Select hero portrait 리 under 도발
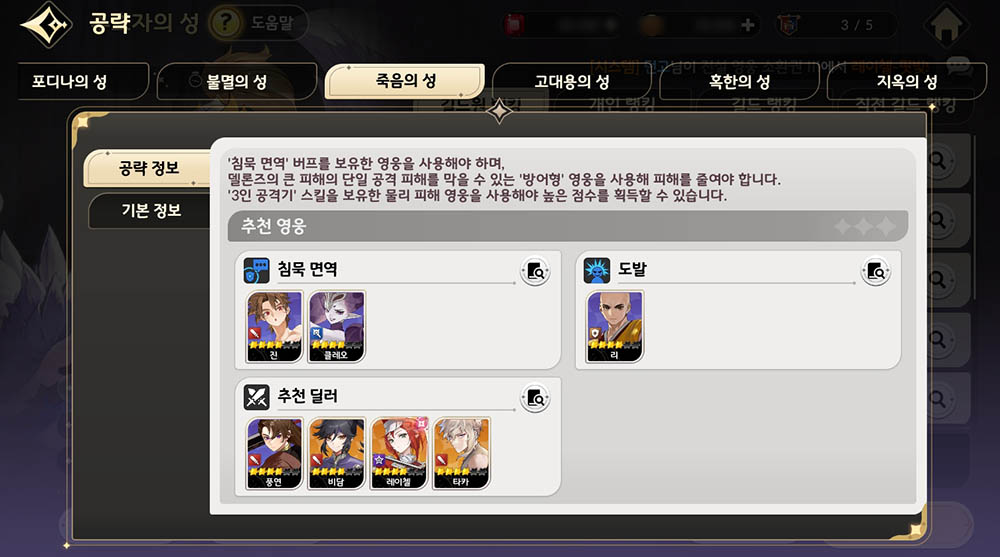The width and height of the screenshot is (1000, 557). [x=615, y=327]
